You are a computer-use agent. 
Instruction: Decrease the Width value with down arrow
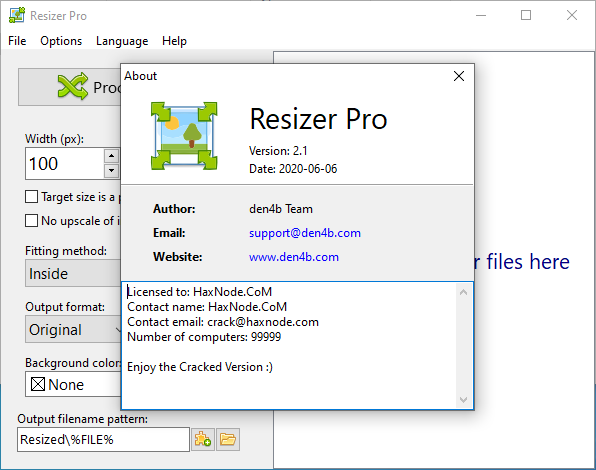(111, 171)
